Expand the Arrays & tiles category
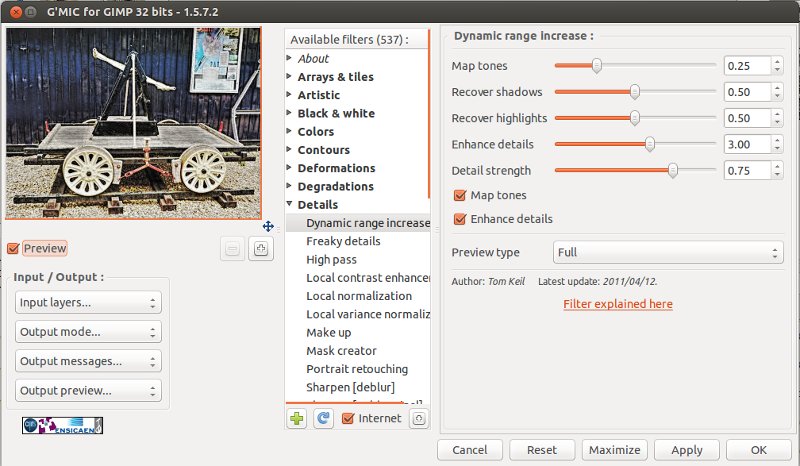800x466 pixels. pyautogui.click(x=289, y=77)
